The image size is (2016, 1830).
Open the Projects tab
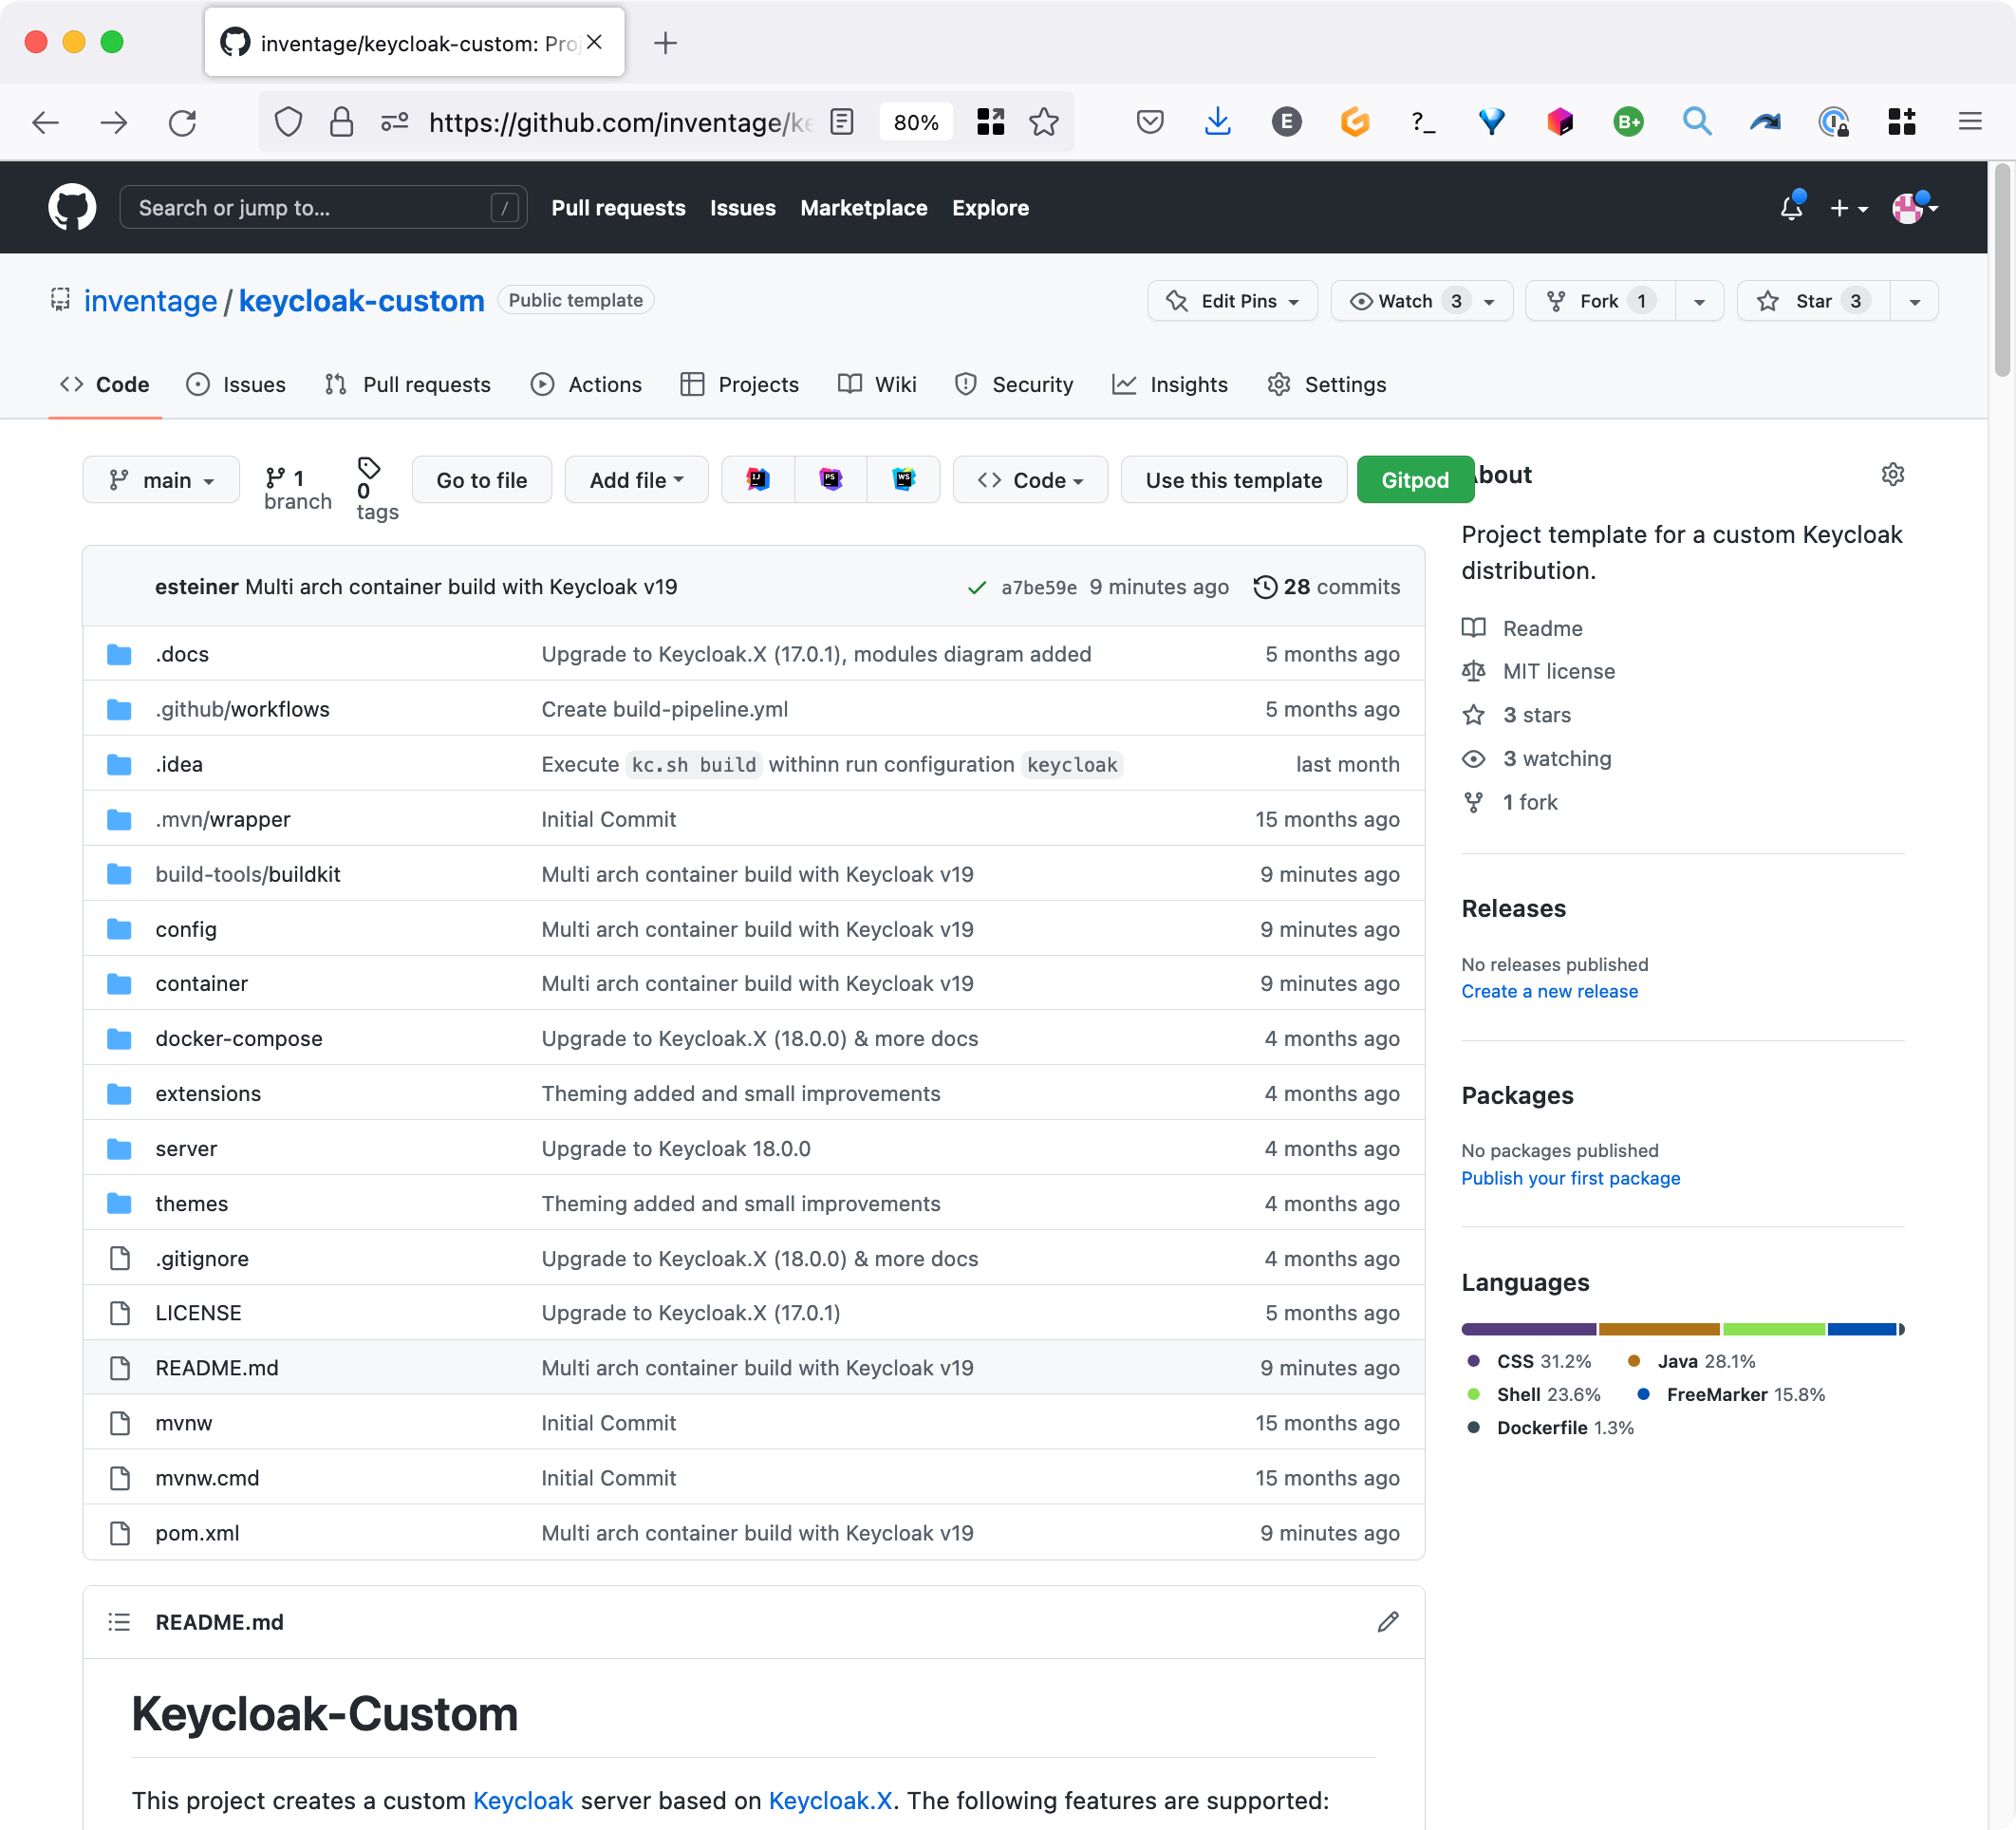click(739, 384)
